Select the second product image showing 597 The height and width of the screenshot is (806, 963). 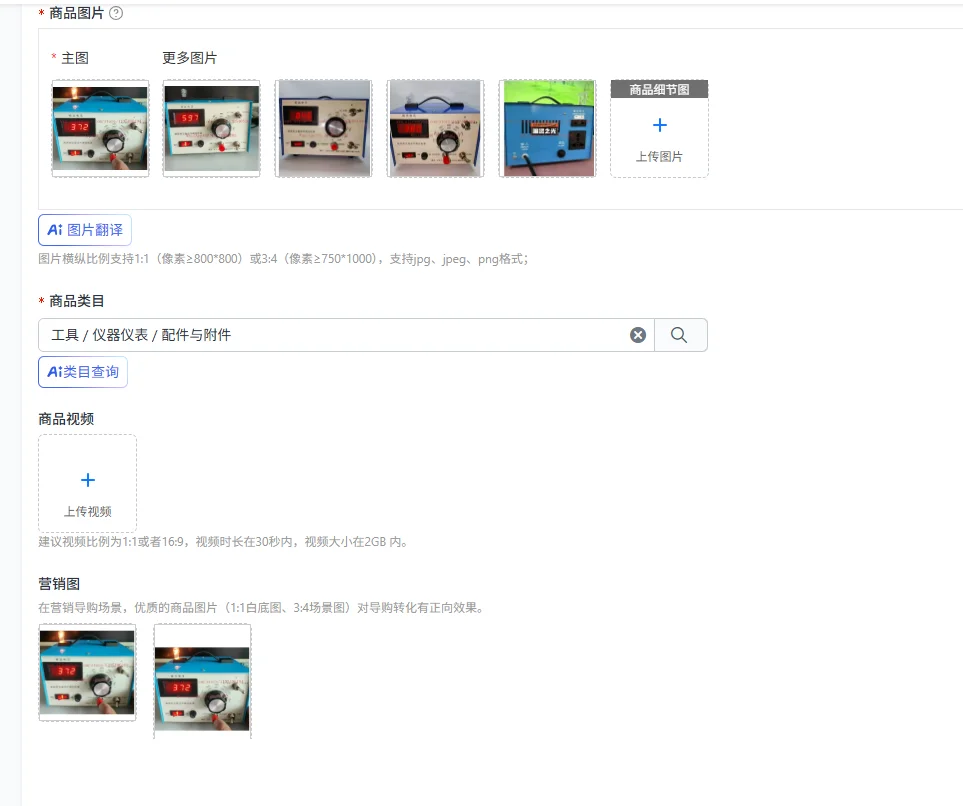[211, 128]
